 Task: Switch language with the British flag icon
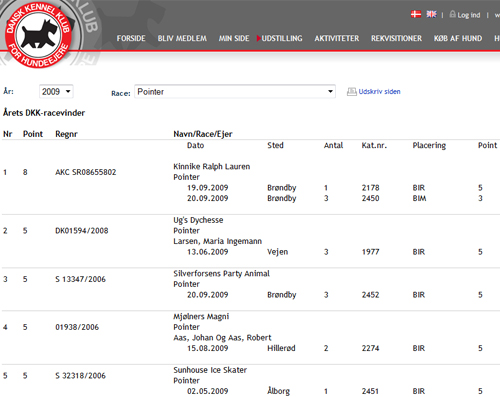(x=431, y=14)
